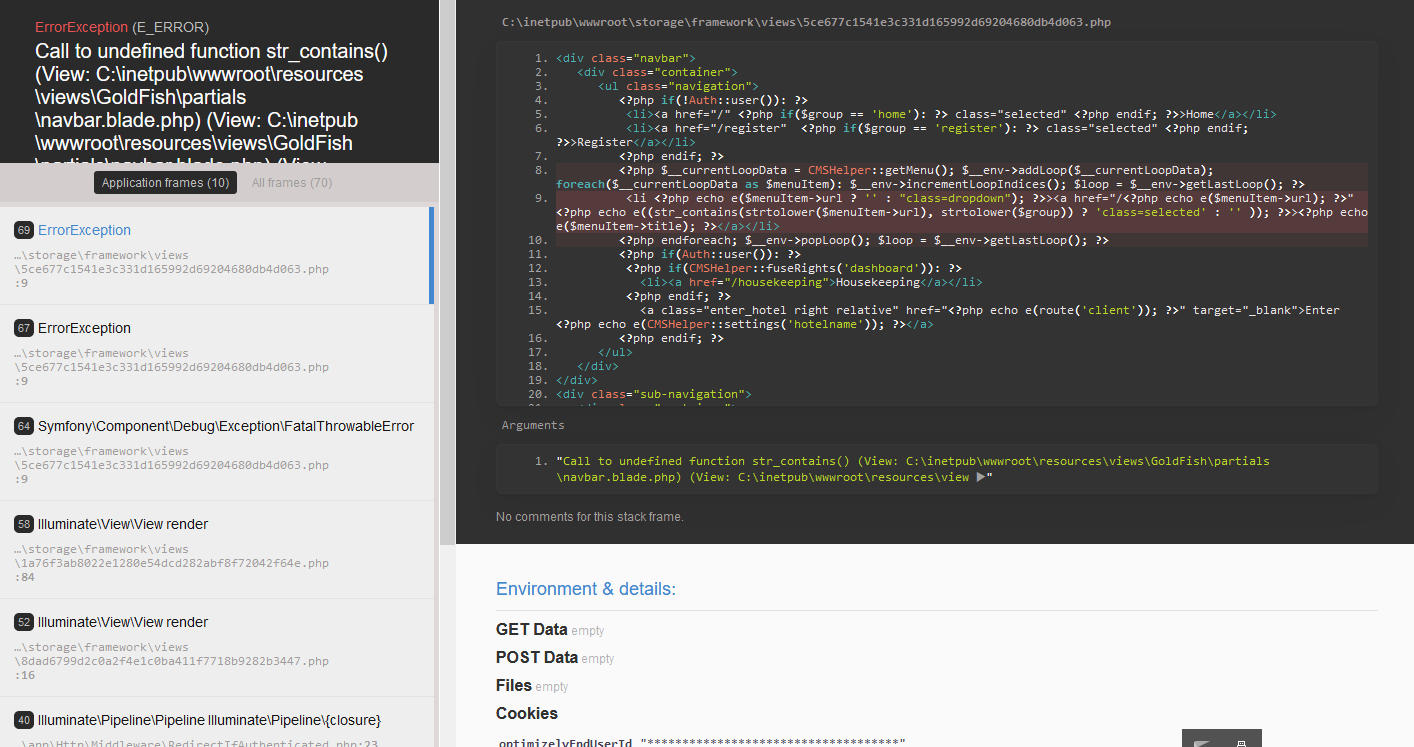Click the "GET Data" heading
The width and height of the screenshot is (1414, 747).
pos(532,630)
